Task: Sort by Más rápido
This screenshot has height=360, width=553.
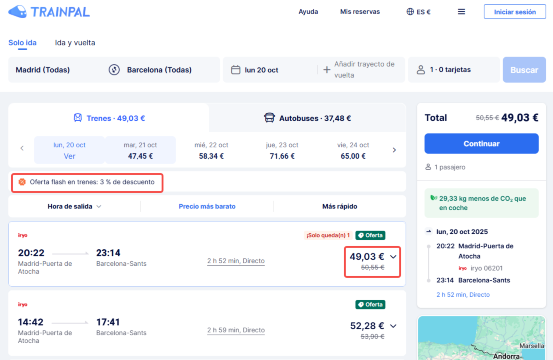Action: click(x=340, y=206)
